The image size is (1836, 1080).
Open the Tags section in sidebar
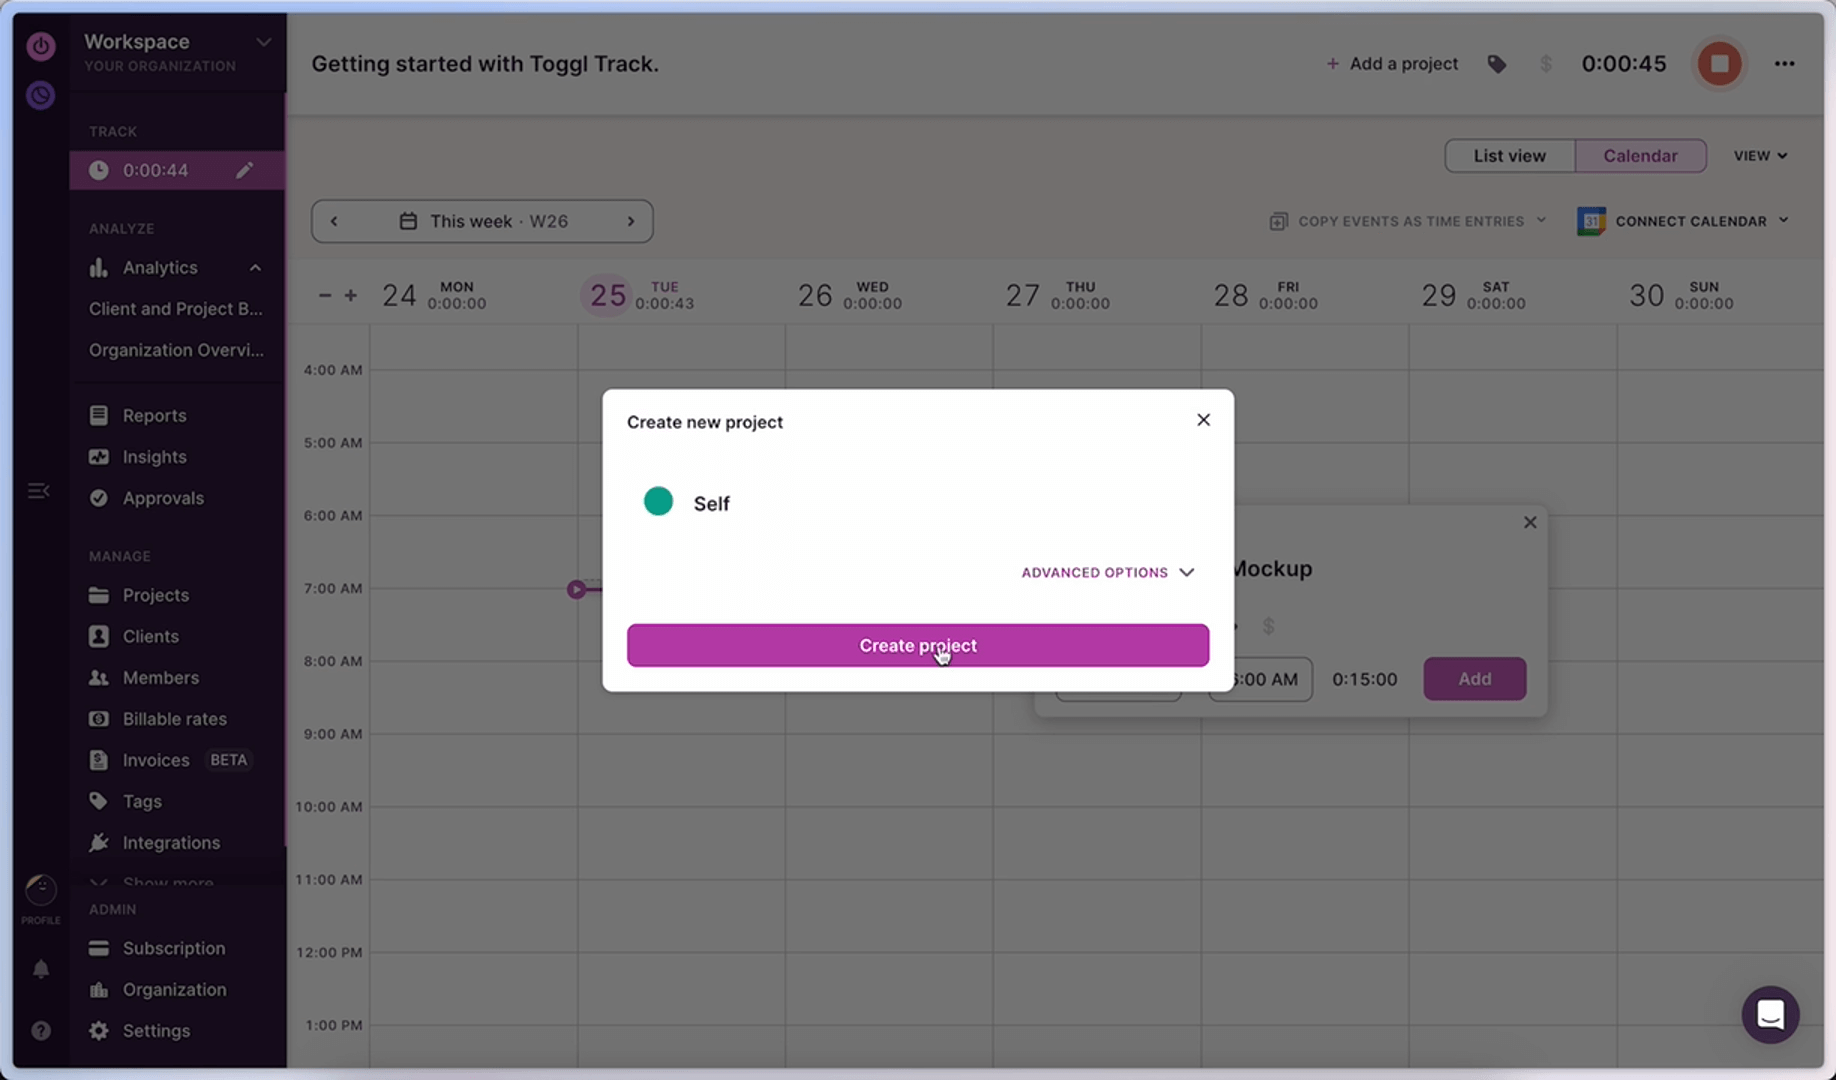pos(141,801)
